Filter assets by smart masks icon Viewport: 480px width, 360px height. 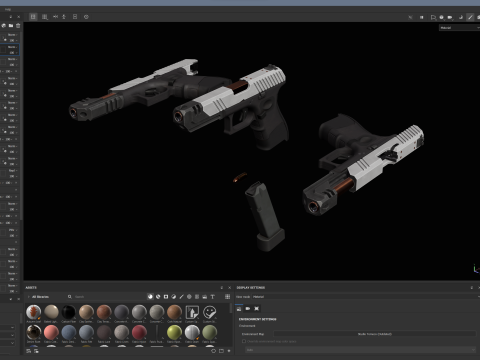[x=166, y=297]
